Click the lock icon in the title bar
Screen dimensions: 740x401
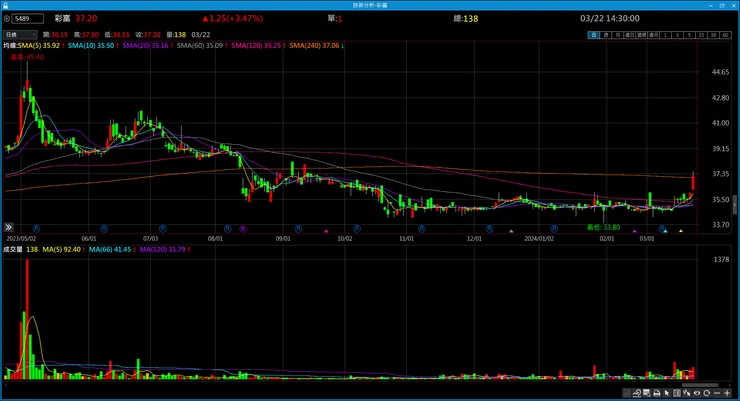coord(6,5)
